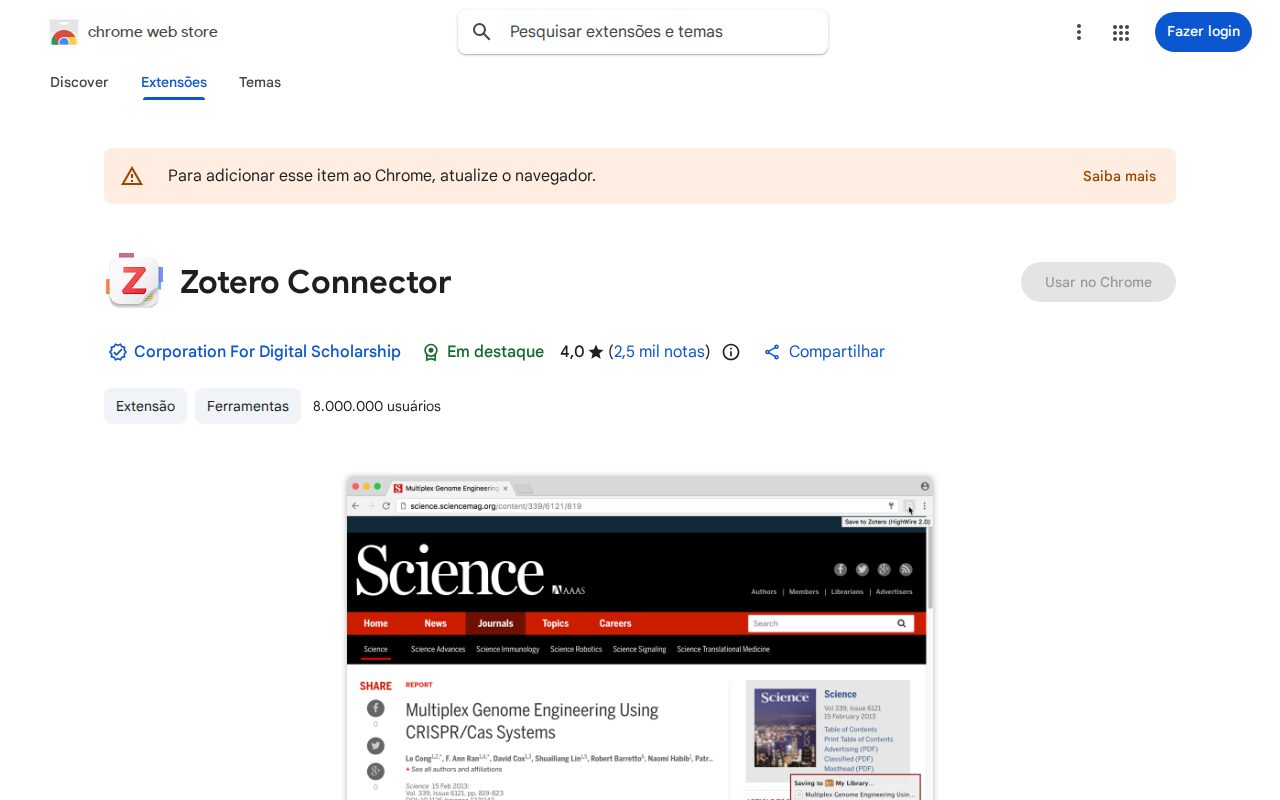Click the ratings info circle icon
Image resolution: width=1280 pixels, height=800 pixels.
click(x=731, y=352)
